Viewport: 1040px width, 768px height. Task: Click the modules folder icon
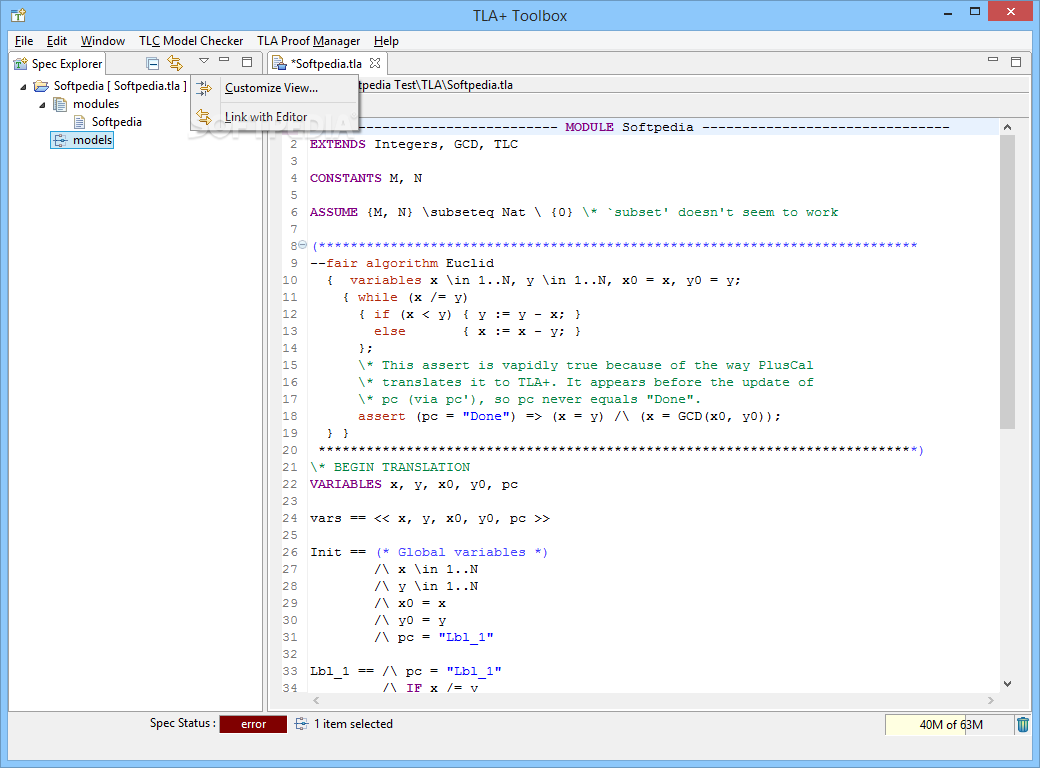click(60, 104)
